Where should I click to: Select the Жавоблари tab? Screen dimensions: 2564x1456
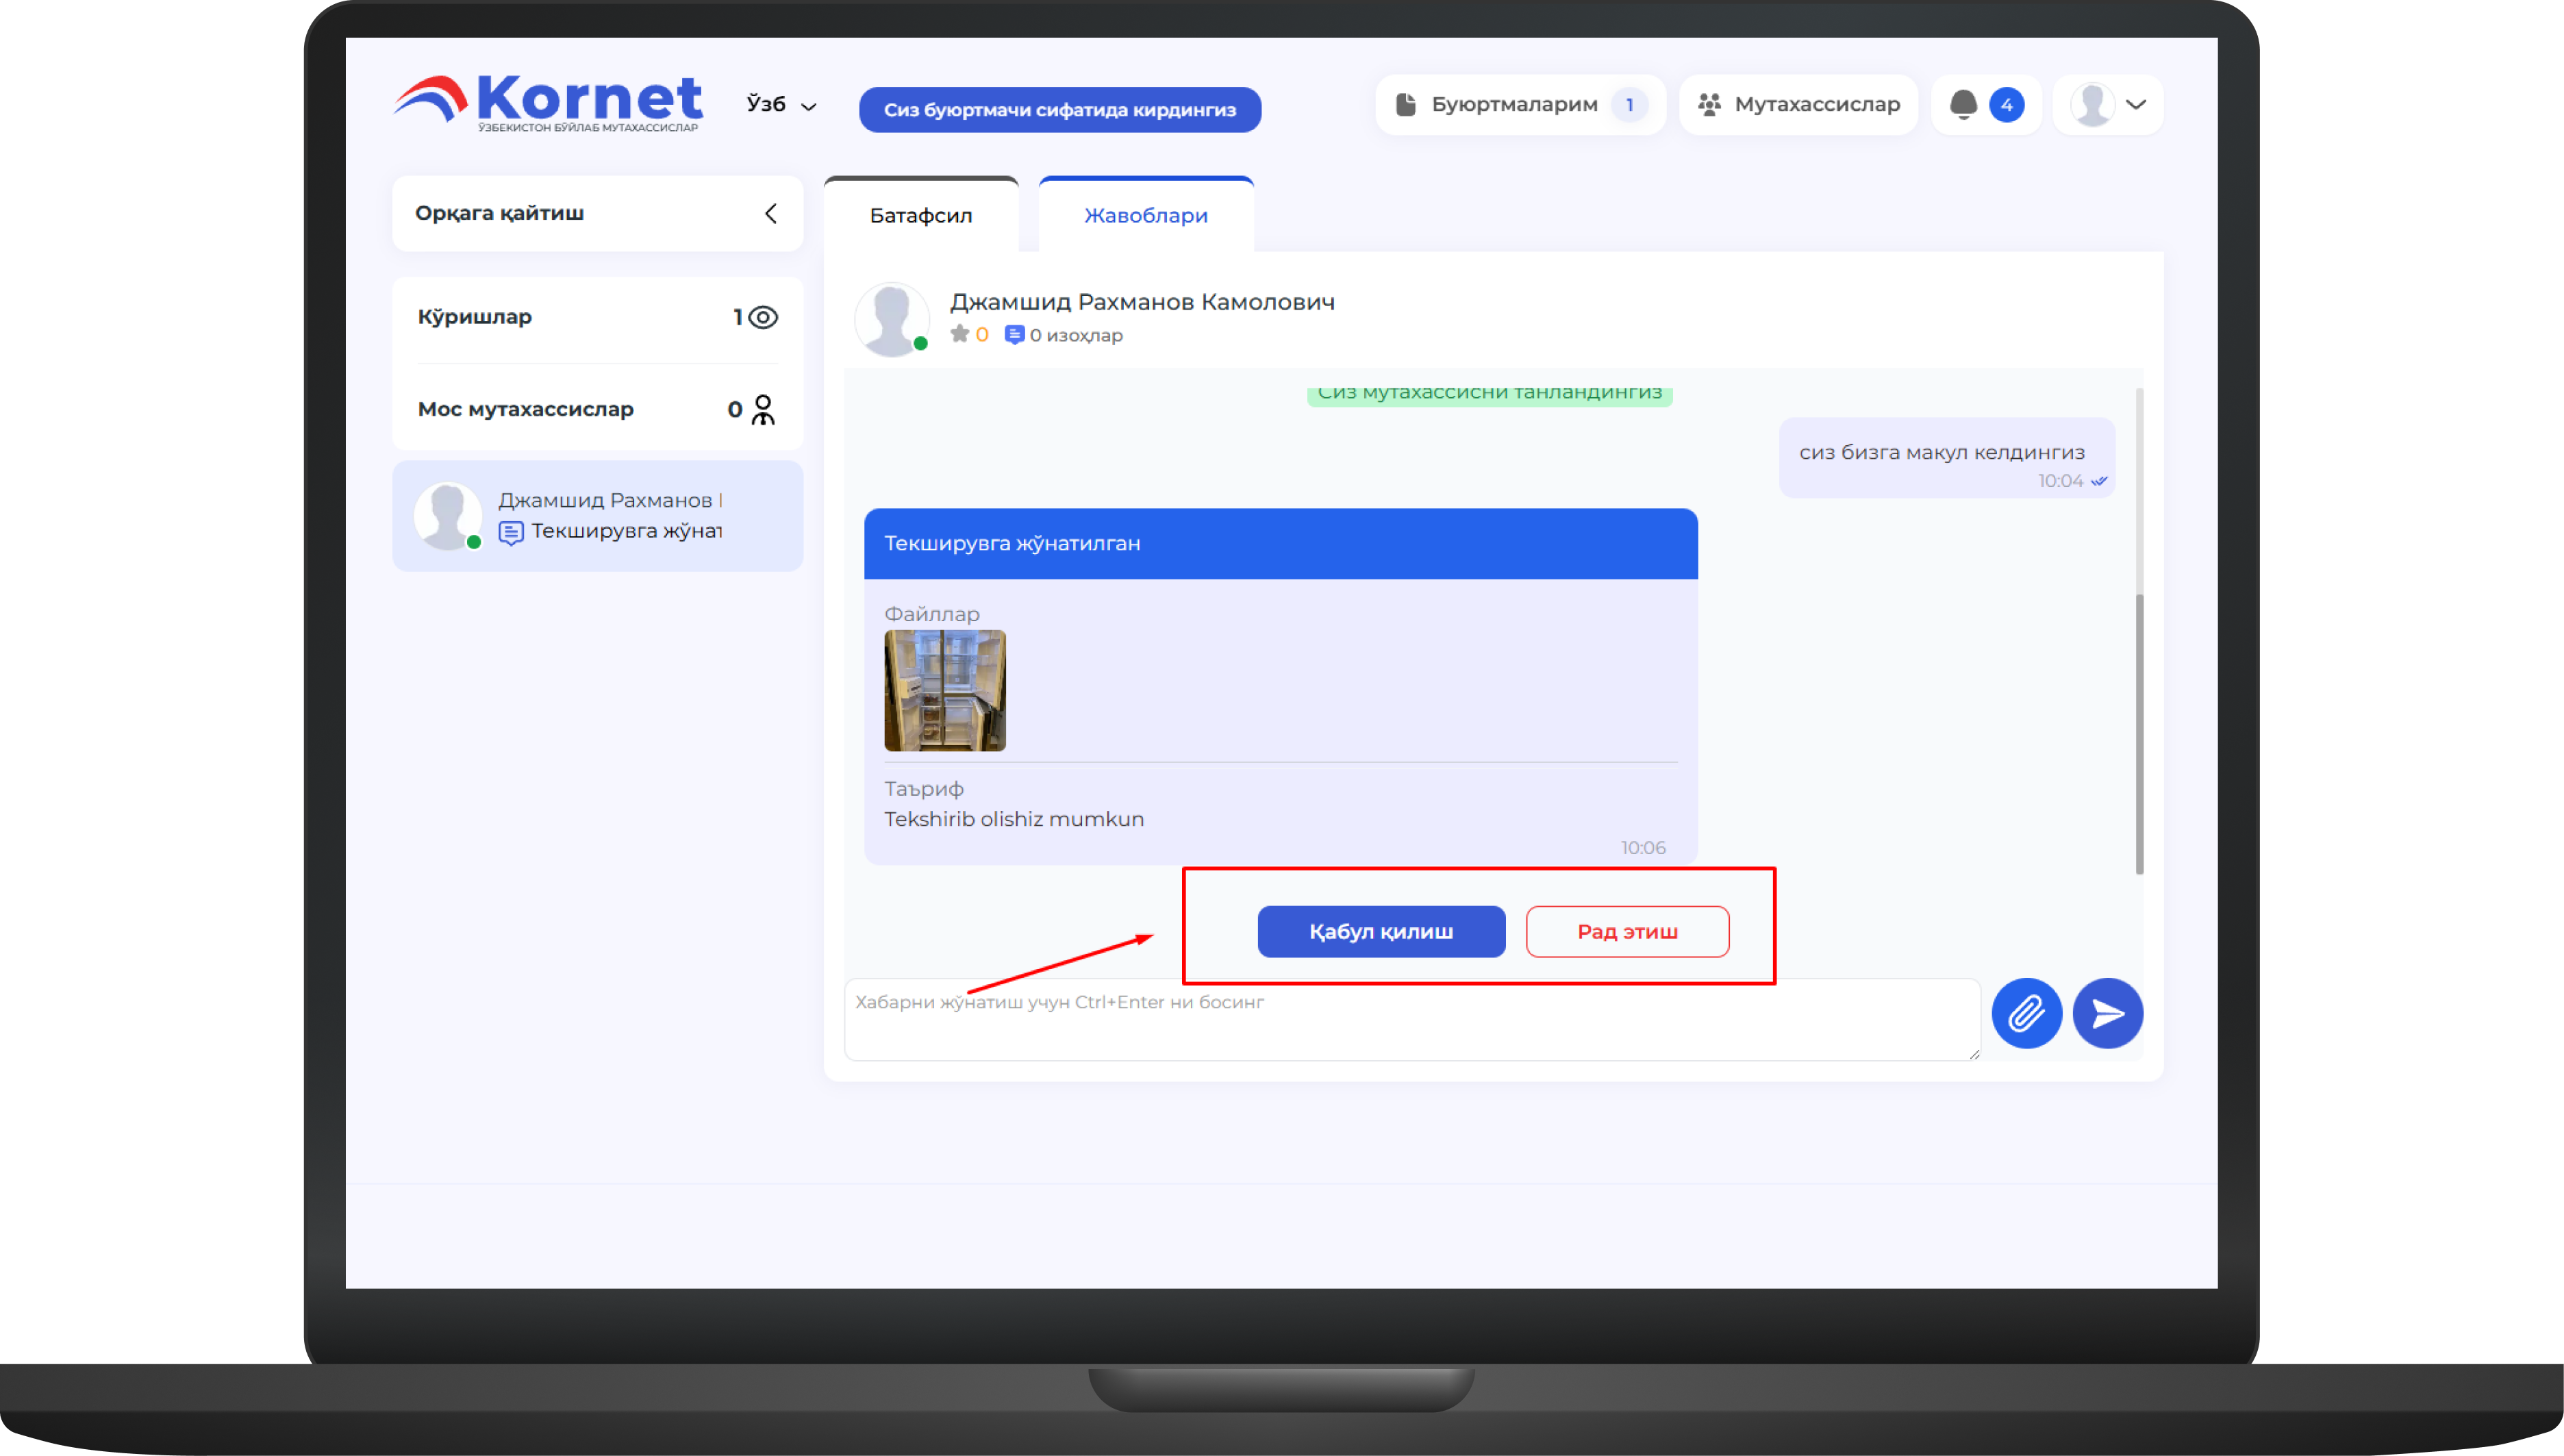coord(1145,215)
